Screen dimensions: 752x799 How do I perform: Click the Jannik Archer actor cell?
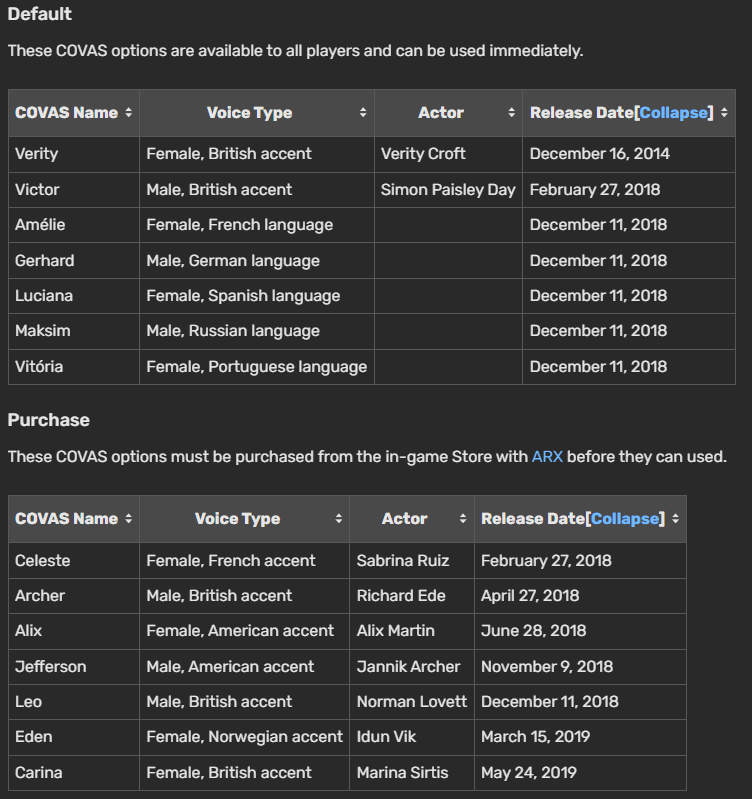click(412, 667)
